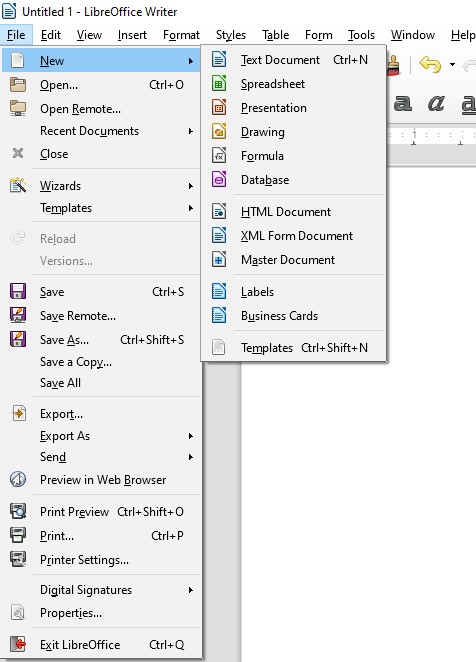The height and width of the screenshot is (662, 476).
Task: Click the italic 'a' character style icon
Action: [436, 103]
